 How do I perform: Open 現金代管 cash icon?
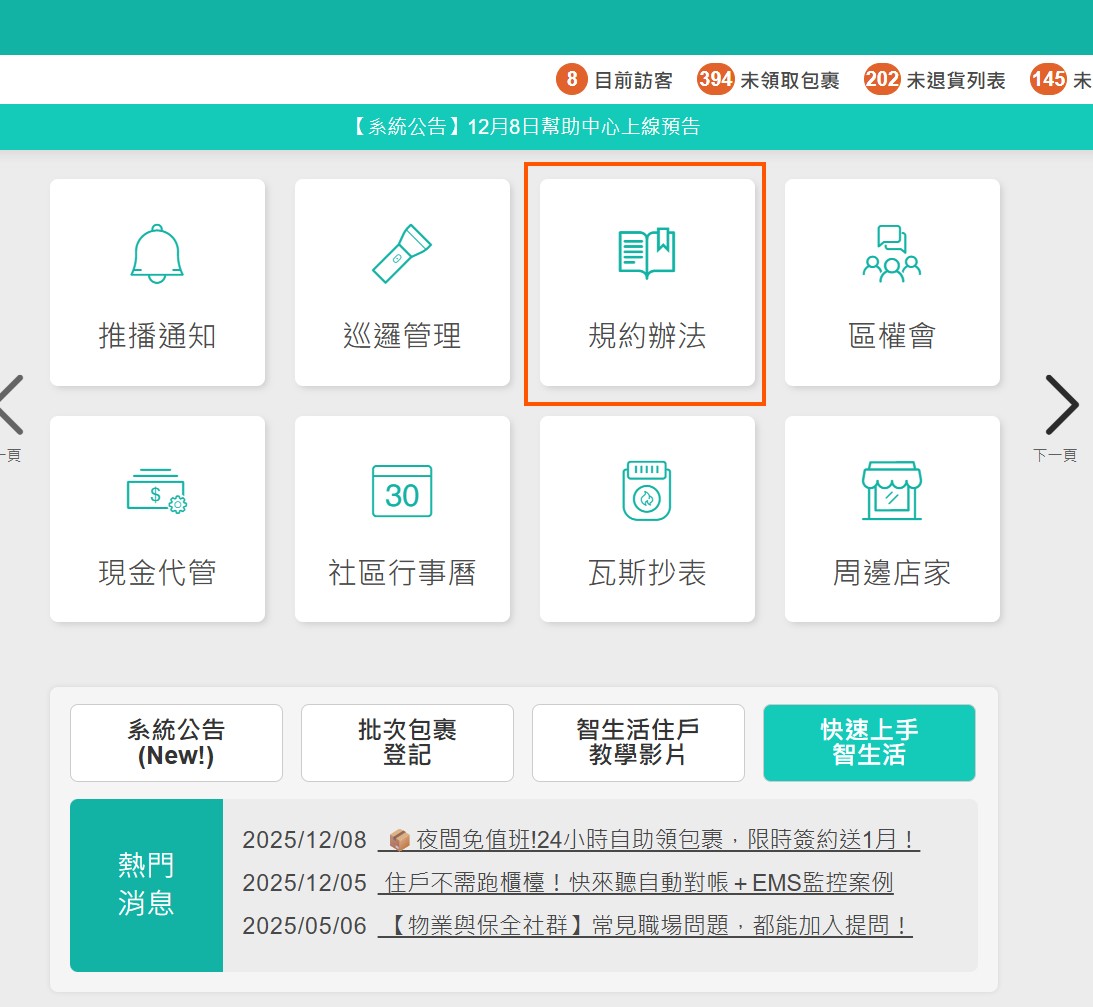157,492
